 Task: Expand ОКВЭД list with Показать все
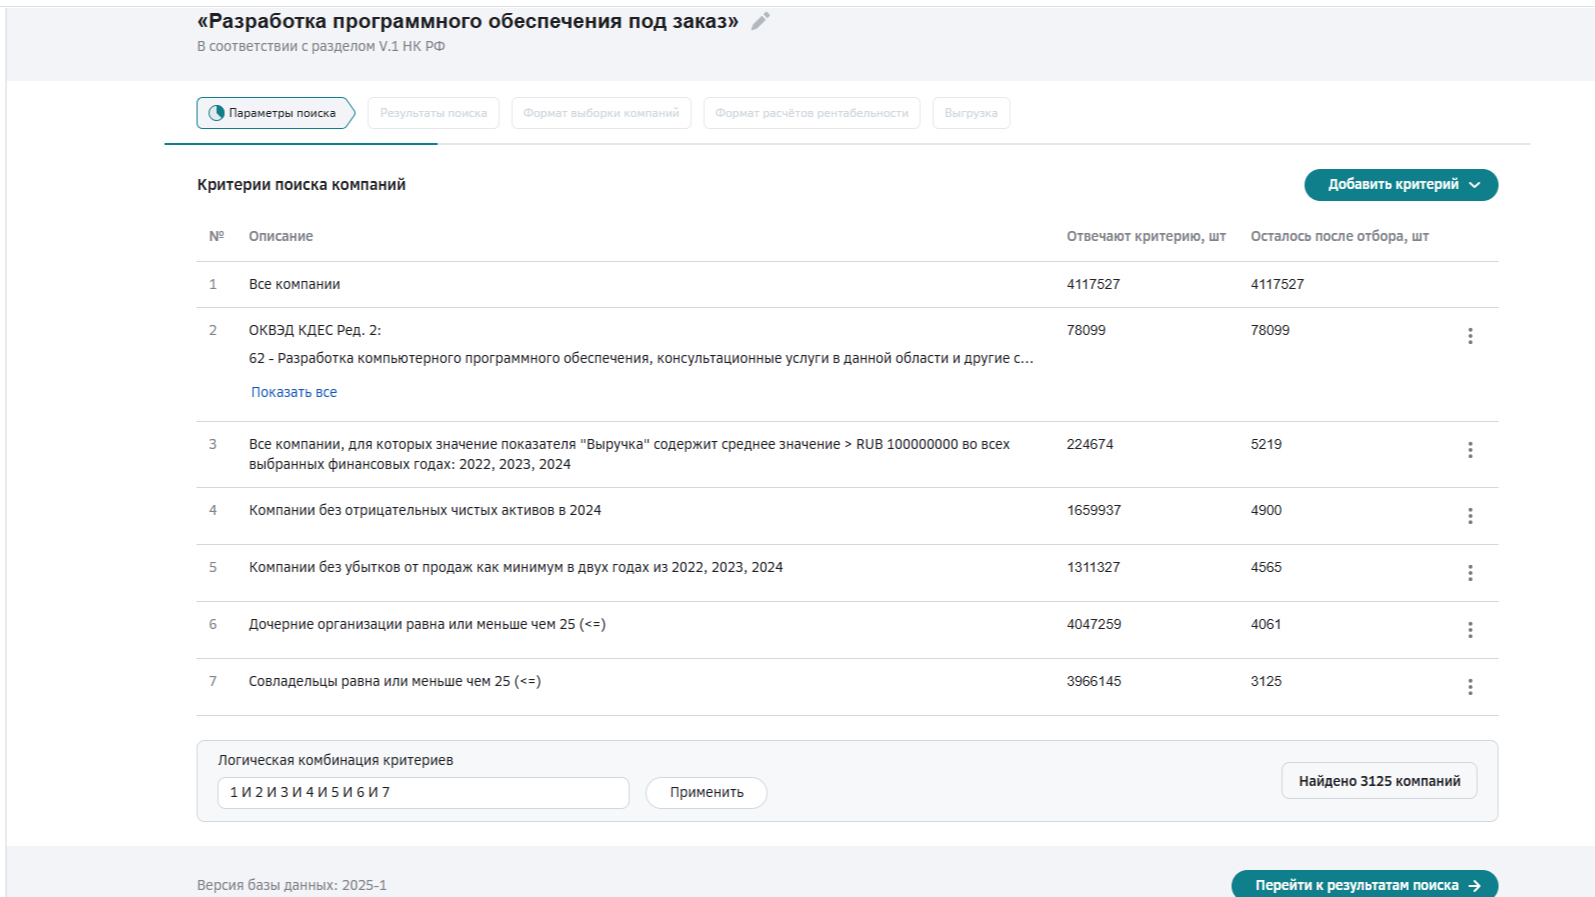point(294,392)
